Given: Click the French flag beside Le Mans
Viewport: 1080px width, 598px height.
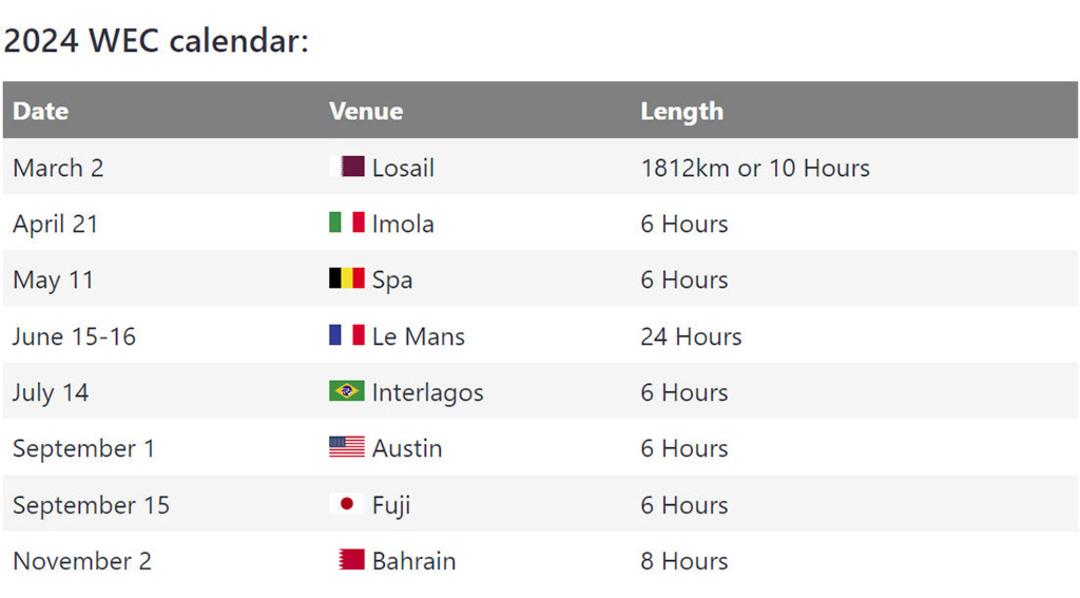Looking at the screenshot, I should click(x=347, y=335).
